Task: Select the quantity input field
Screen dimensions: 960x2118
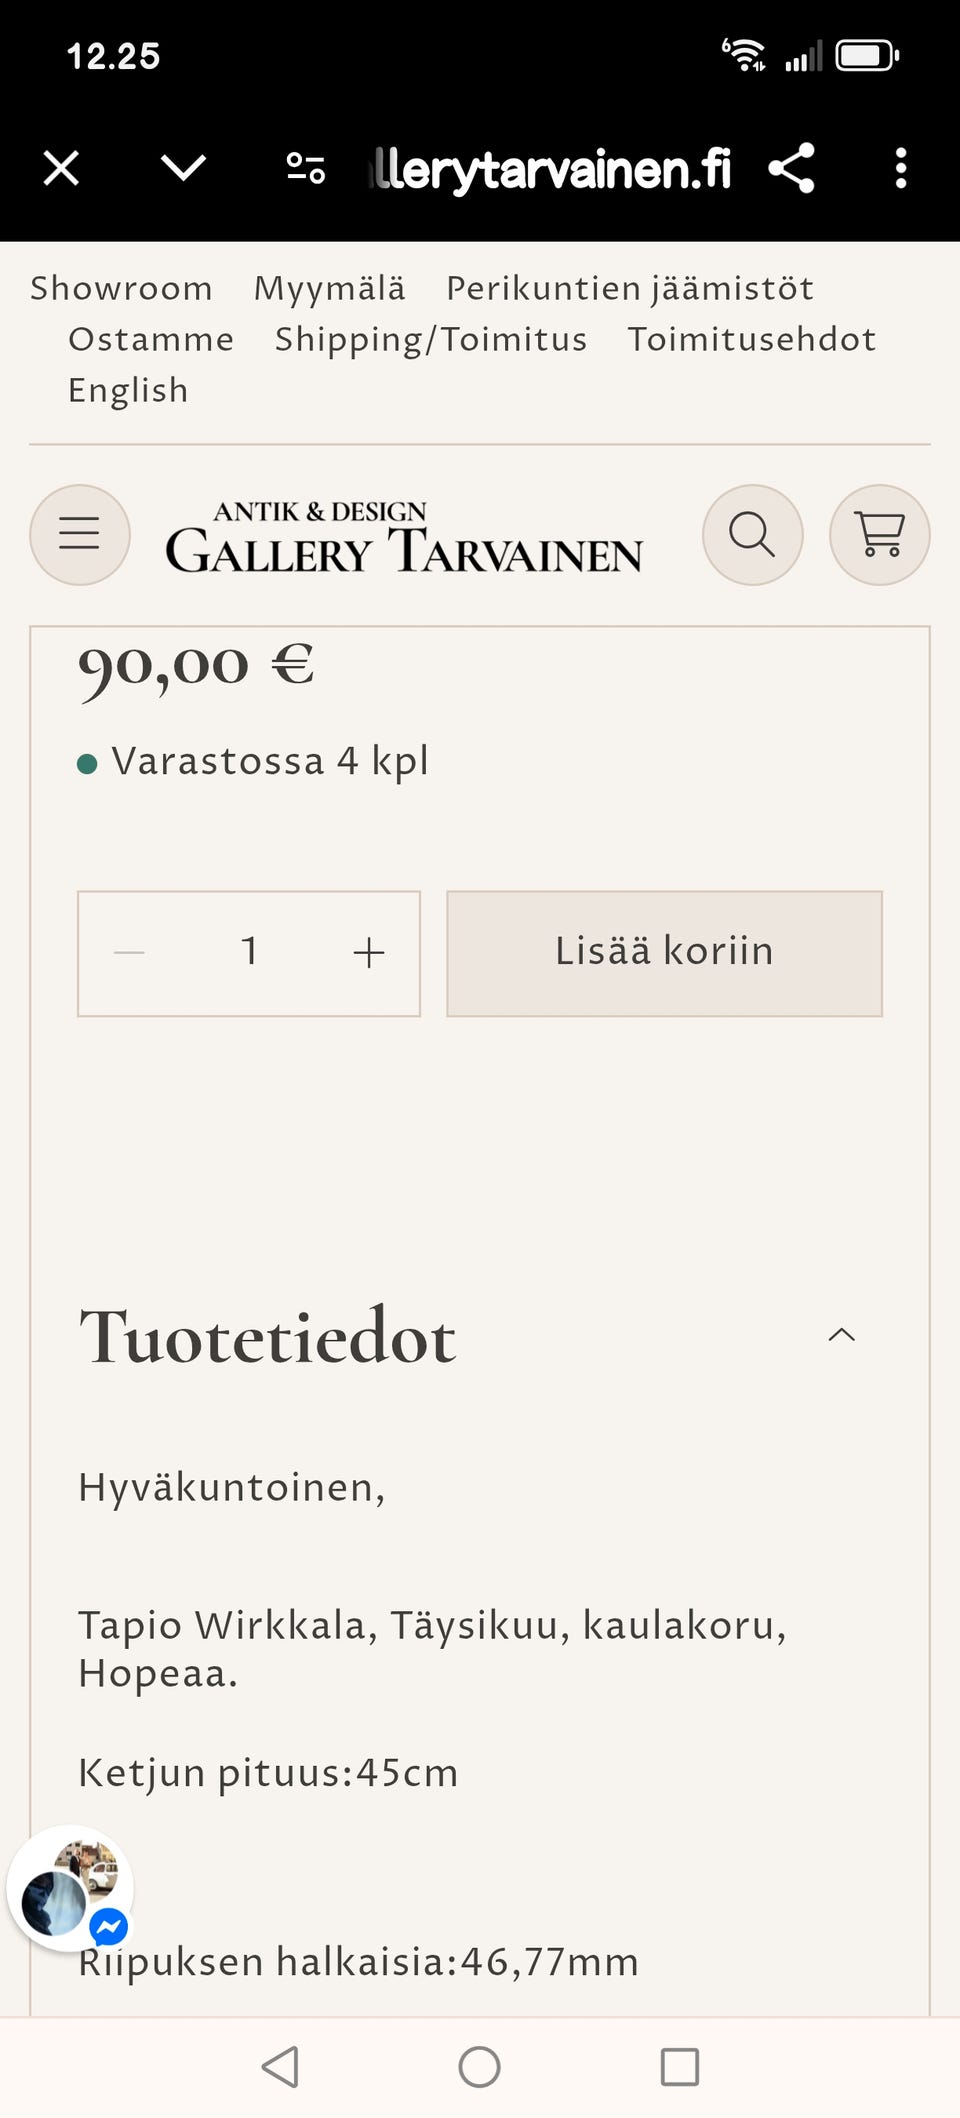Action: tap(249, 953)
